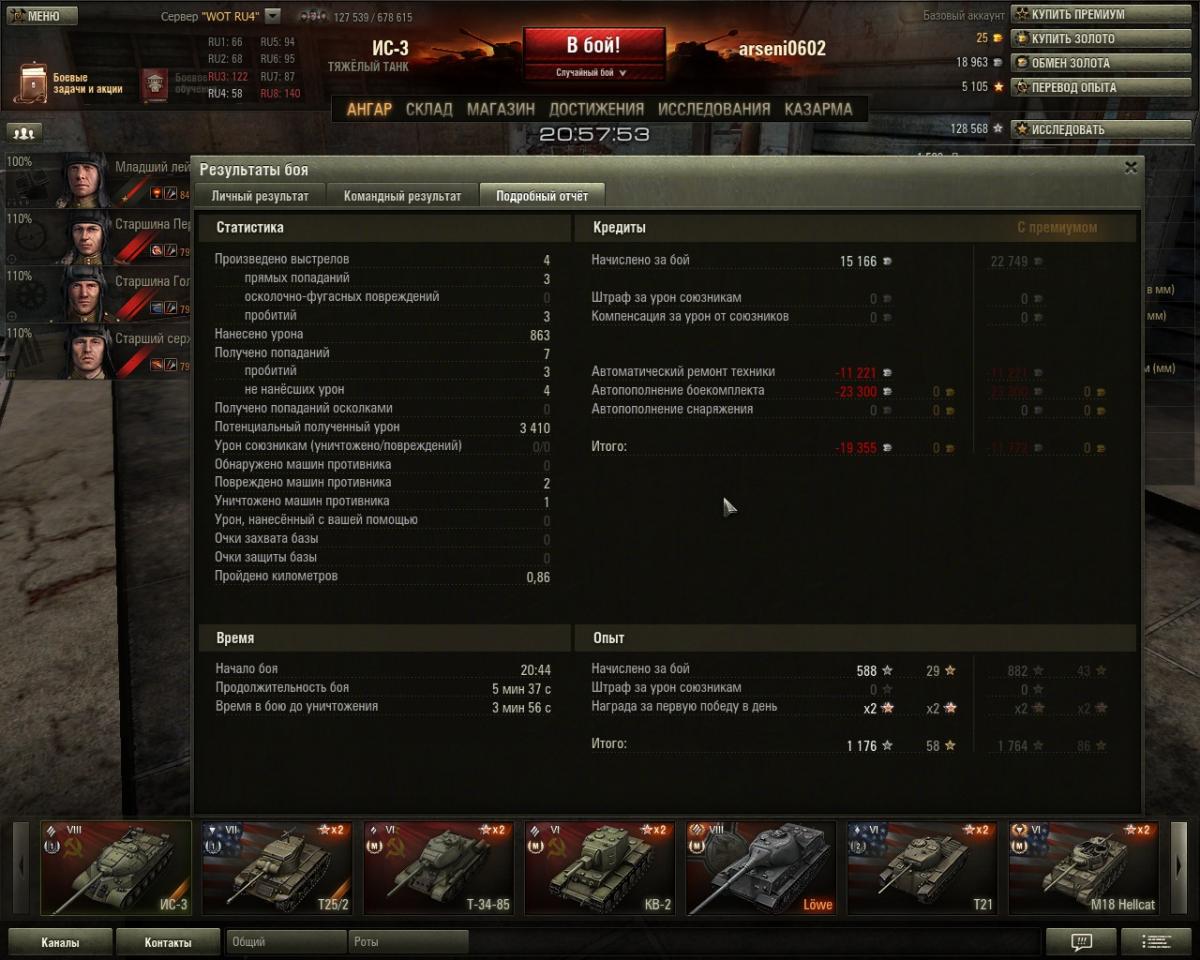
Task: Open the МЕНЮ button
Action: click(42, 16)
